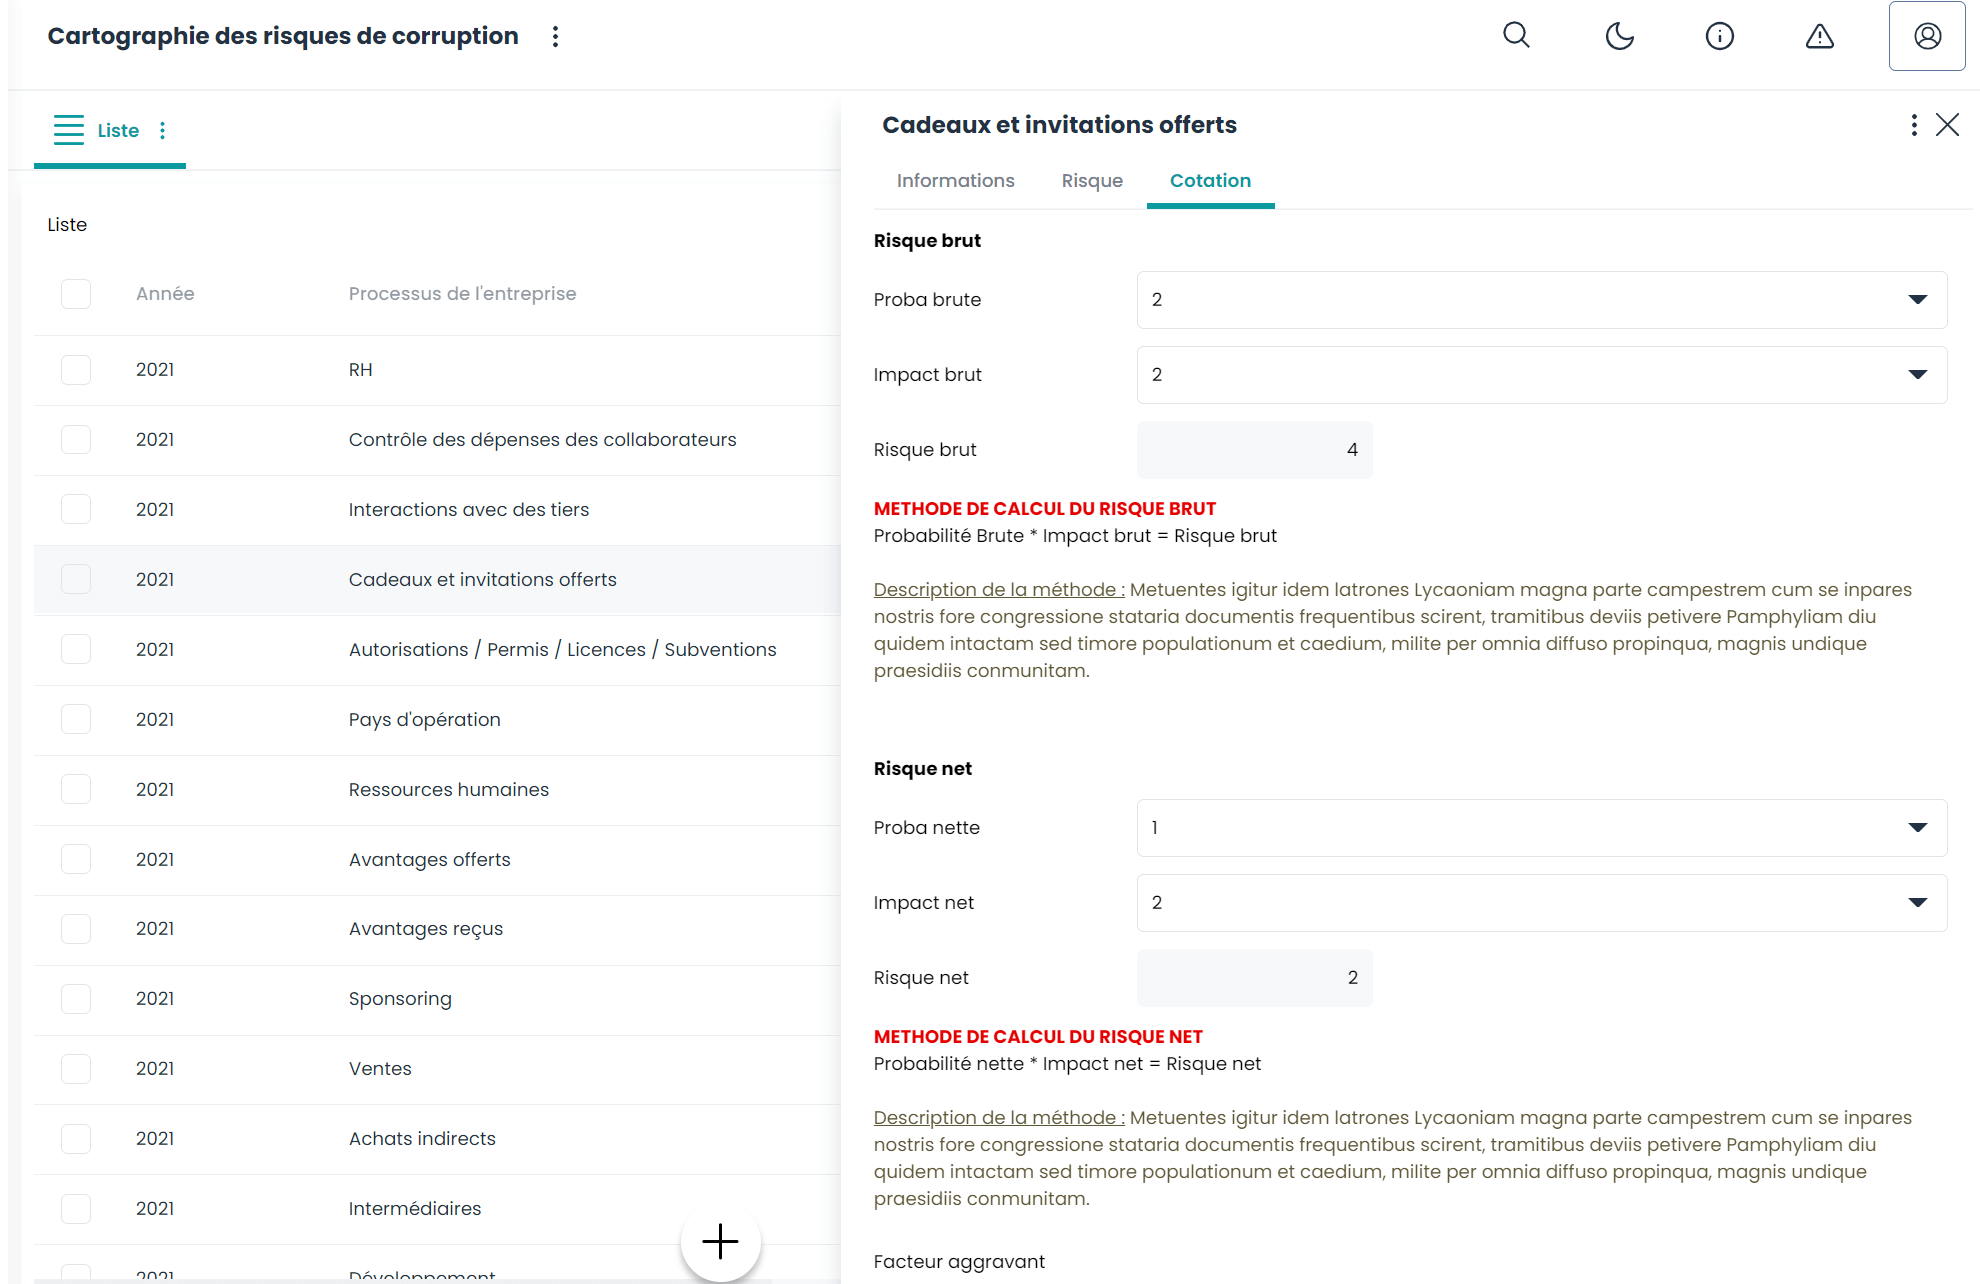Open the Proba nette dropdown
The width and height of the screenshot is (1980, 1284).
[1542, 828]
